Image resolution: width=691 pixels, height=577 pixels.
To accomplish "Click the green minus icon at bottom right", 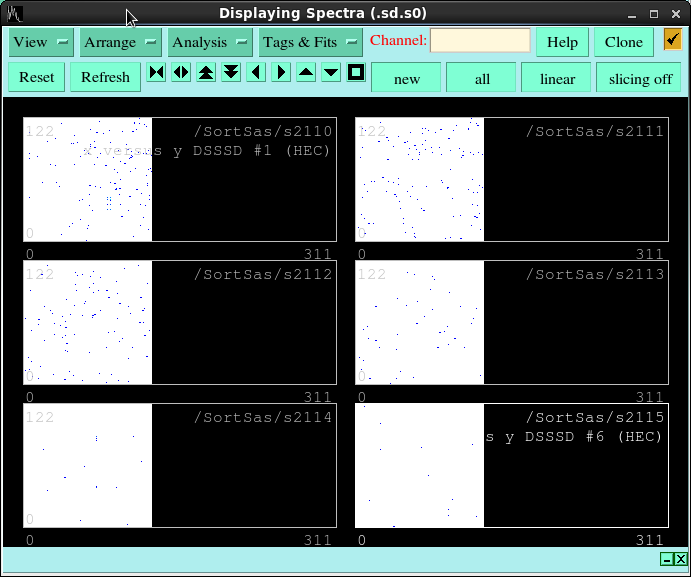I will [x=667, y=559].
